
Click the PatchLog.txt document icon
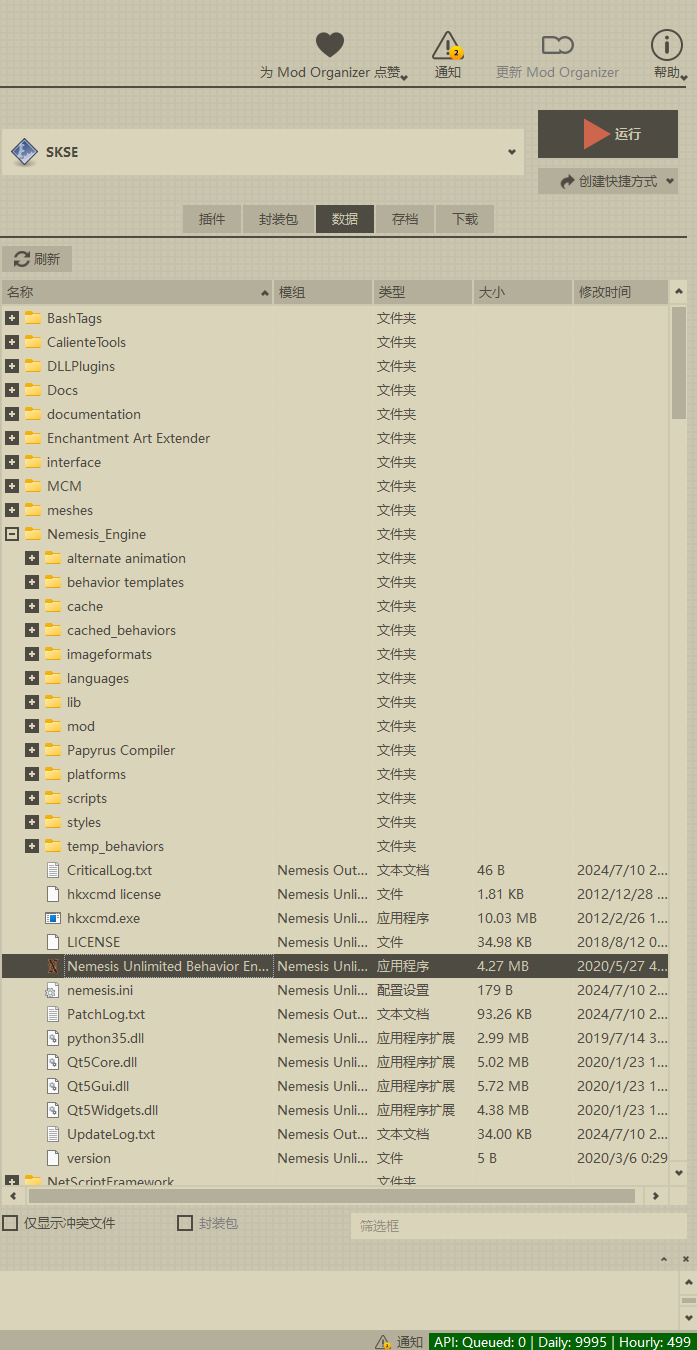[53, 1014]
